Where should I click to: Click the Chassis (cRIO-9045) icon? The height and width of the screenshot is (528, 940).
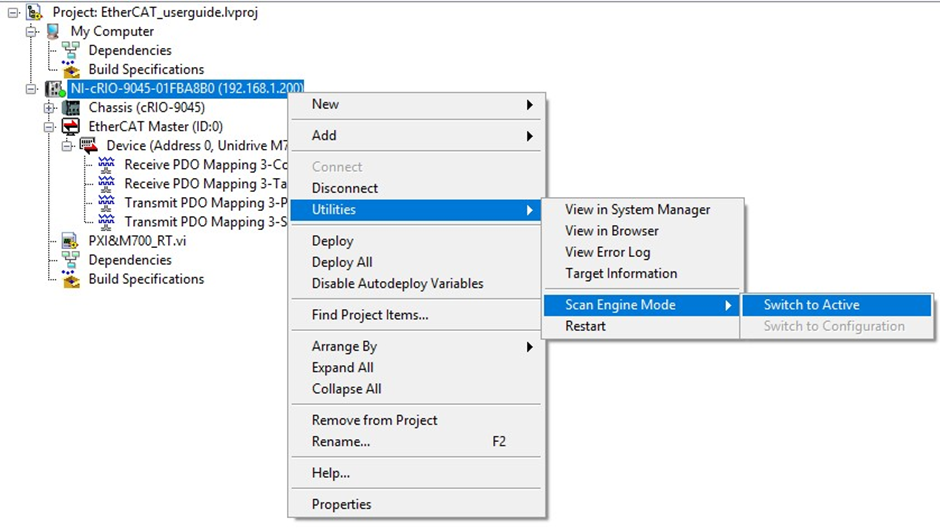click(x=71, y=108)
